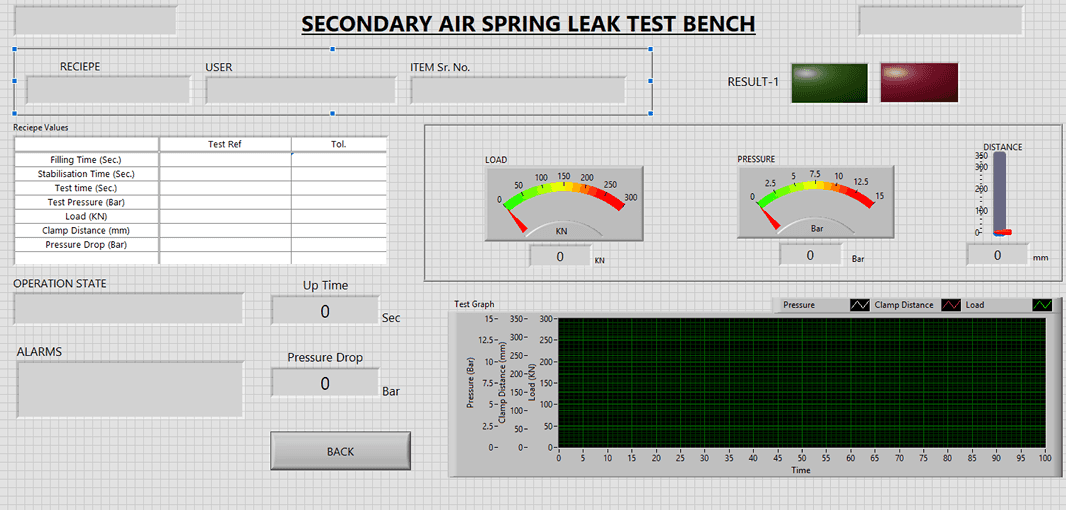
Task: Click the top-left blank display field
Action: 95,20
